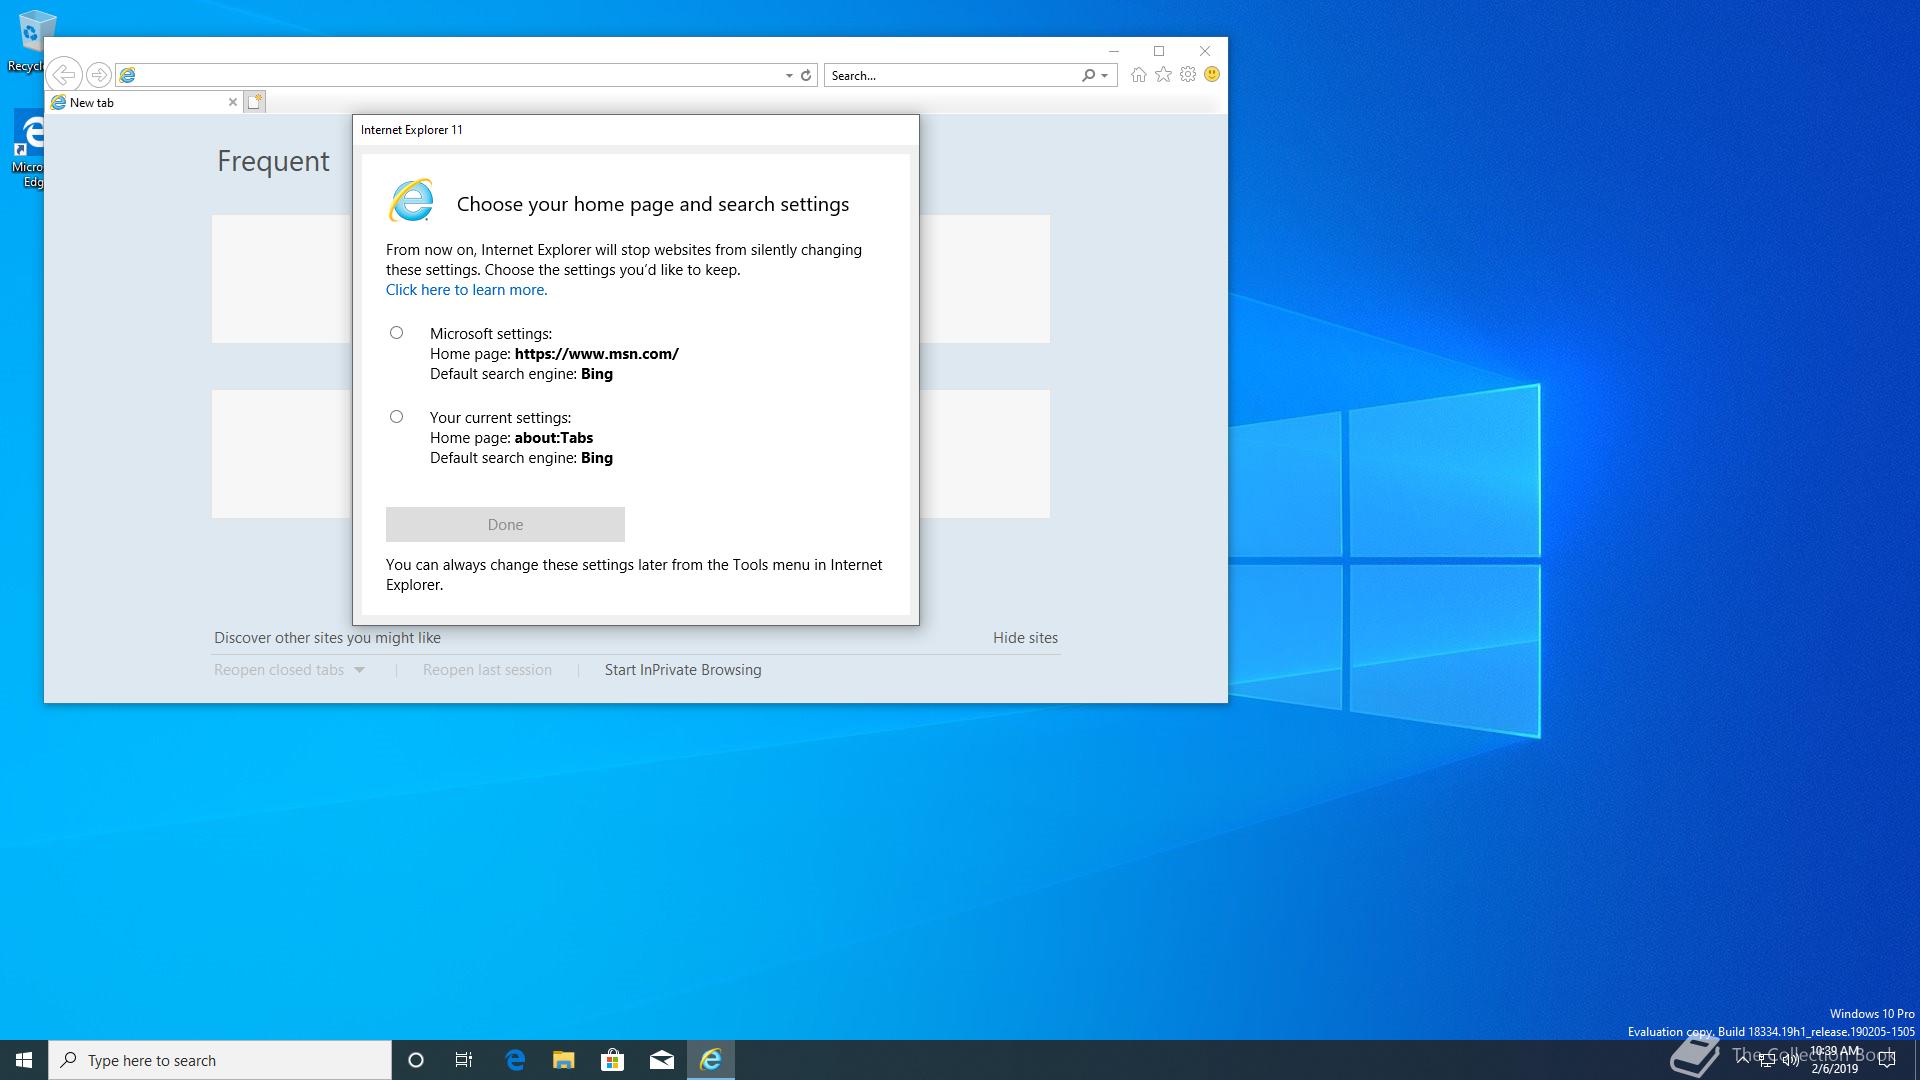Open Microsoft Store from taskbar
The width and height of the screenshot is (1920, 1080).
click(612, 1060)
